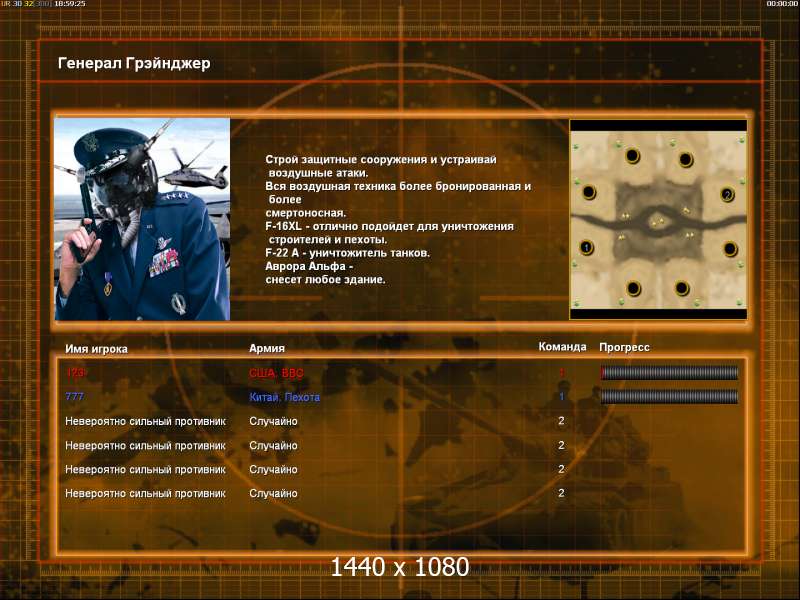Screen dimensions: 800x600
Task: Click army entry "Китай, Пехота"
Action: tap(285, 397)
